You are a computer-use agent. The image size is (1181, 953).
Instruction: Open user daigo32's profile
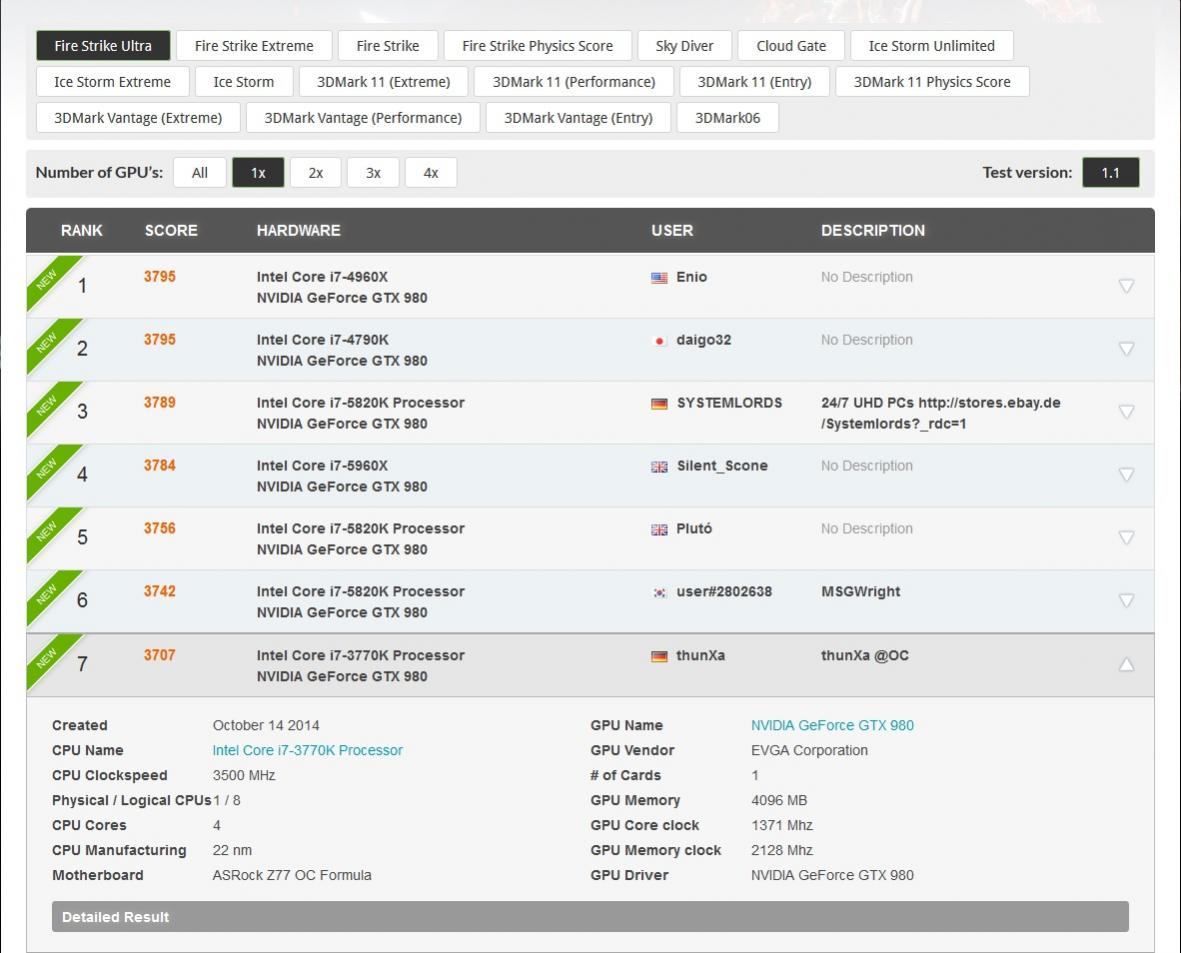pyautogui.click(x=703, y=340)
